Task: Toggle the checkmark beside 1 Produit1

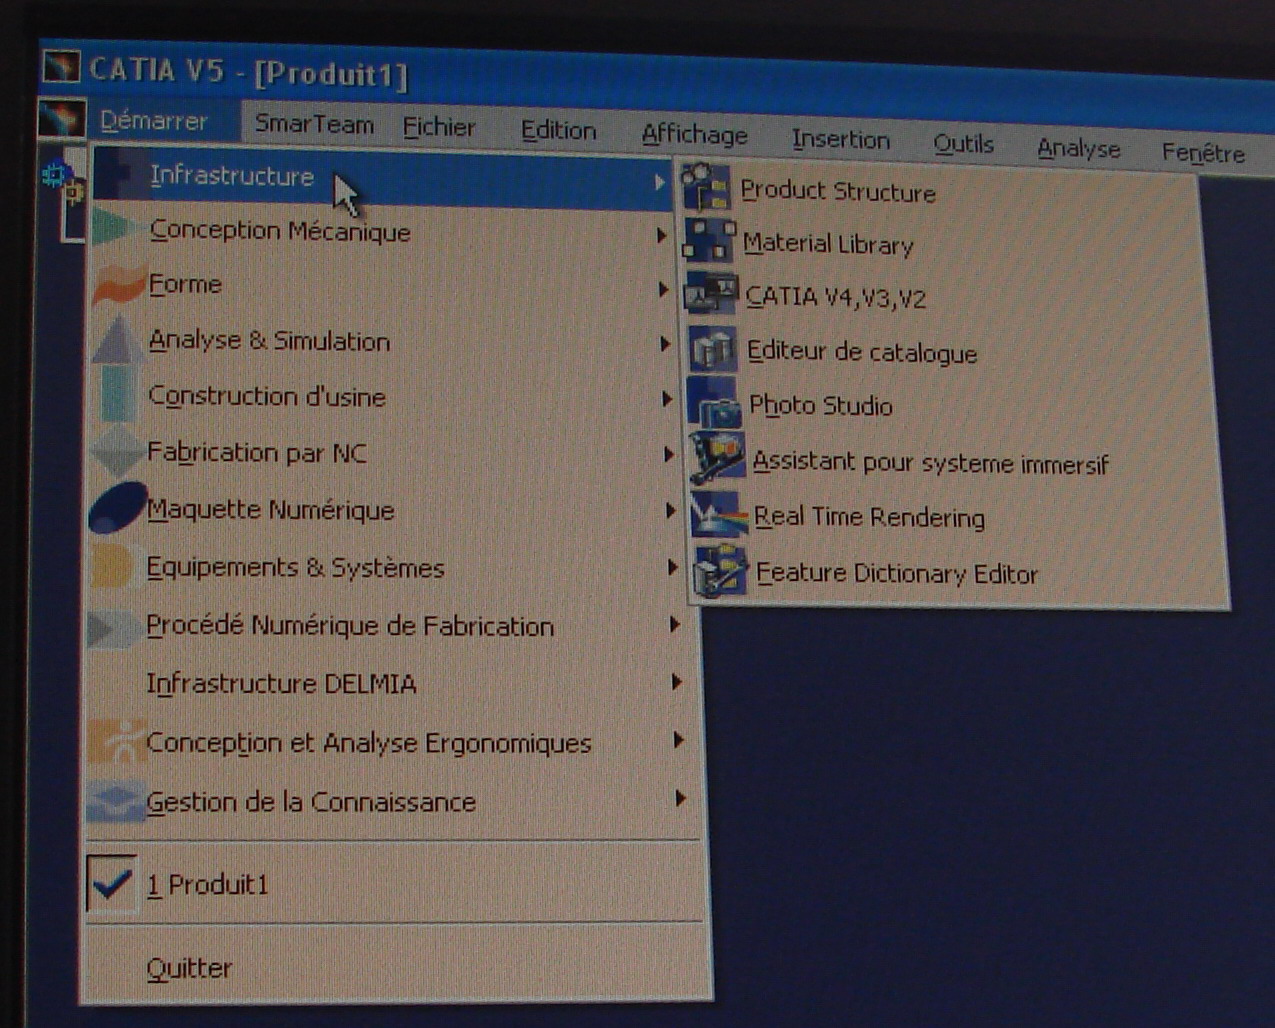Action: pyautogui.click(x=111, y=882)
